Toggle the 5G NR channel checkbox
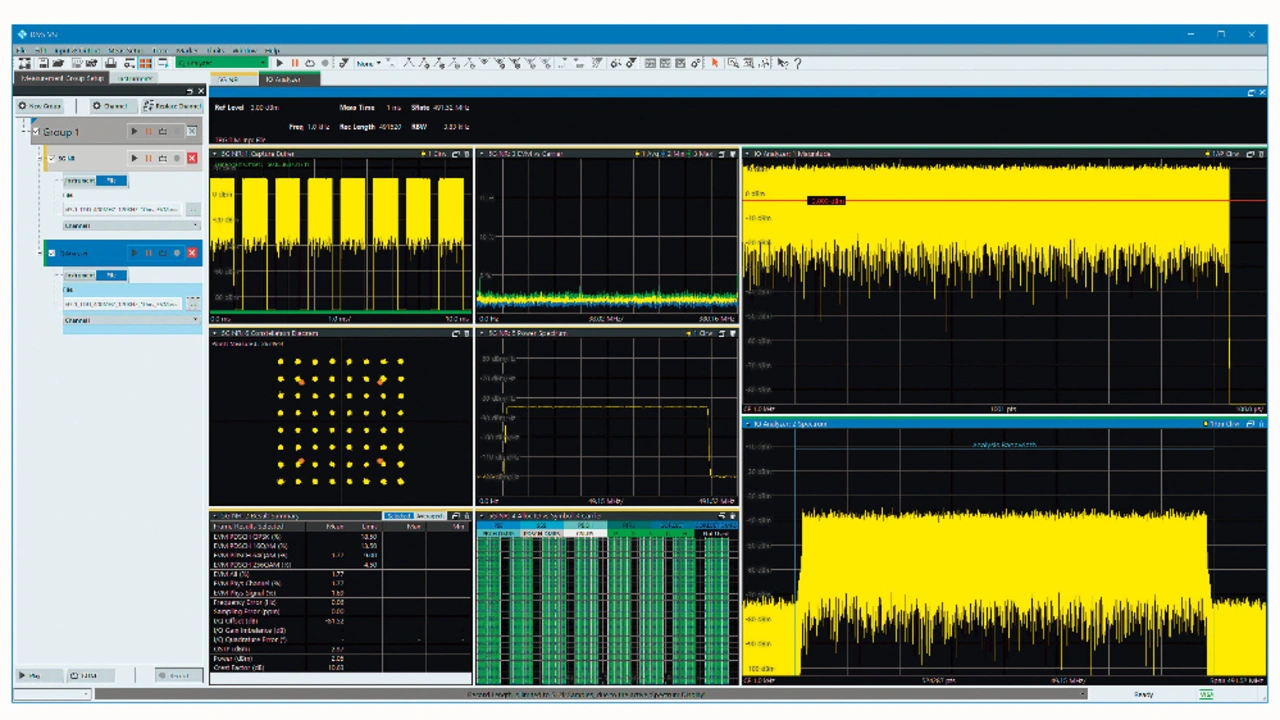 click(x=52, y=158)
